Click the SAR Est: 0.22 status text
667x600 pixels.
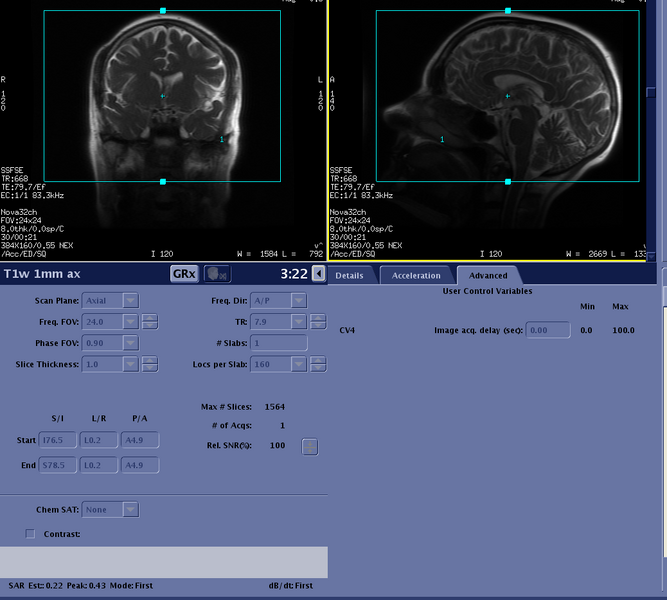35,586
